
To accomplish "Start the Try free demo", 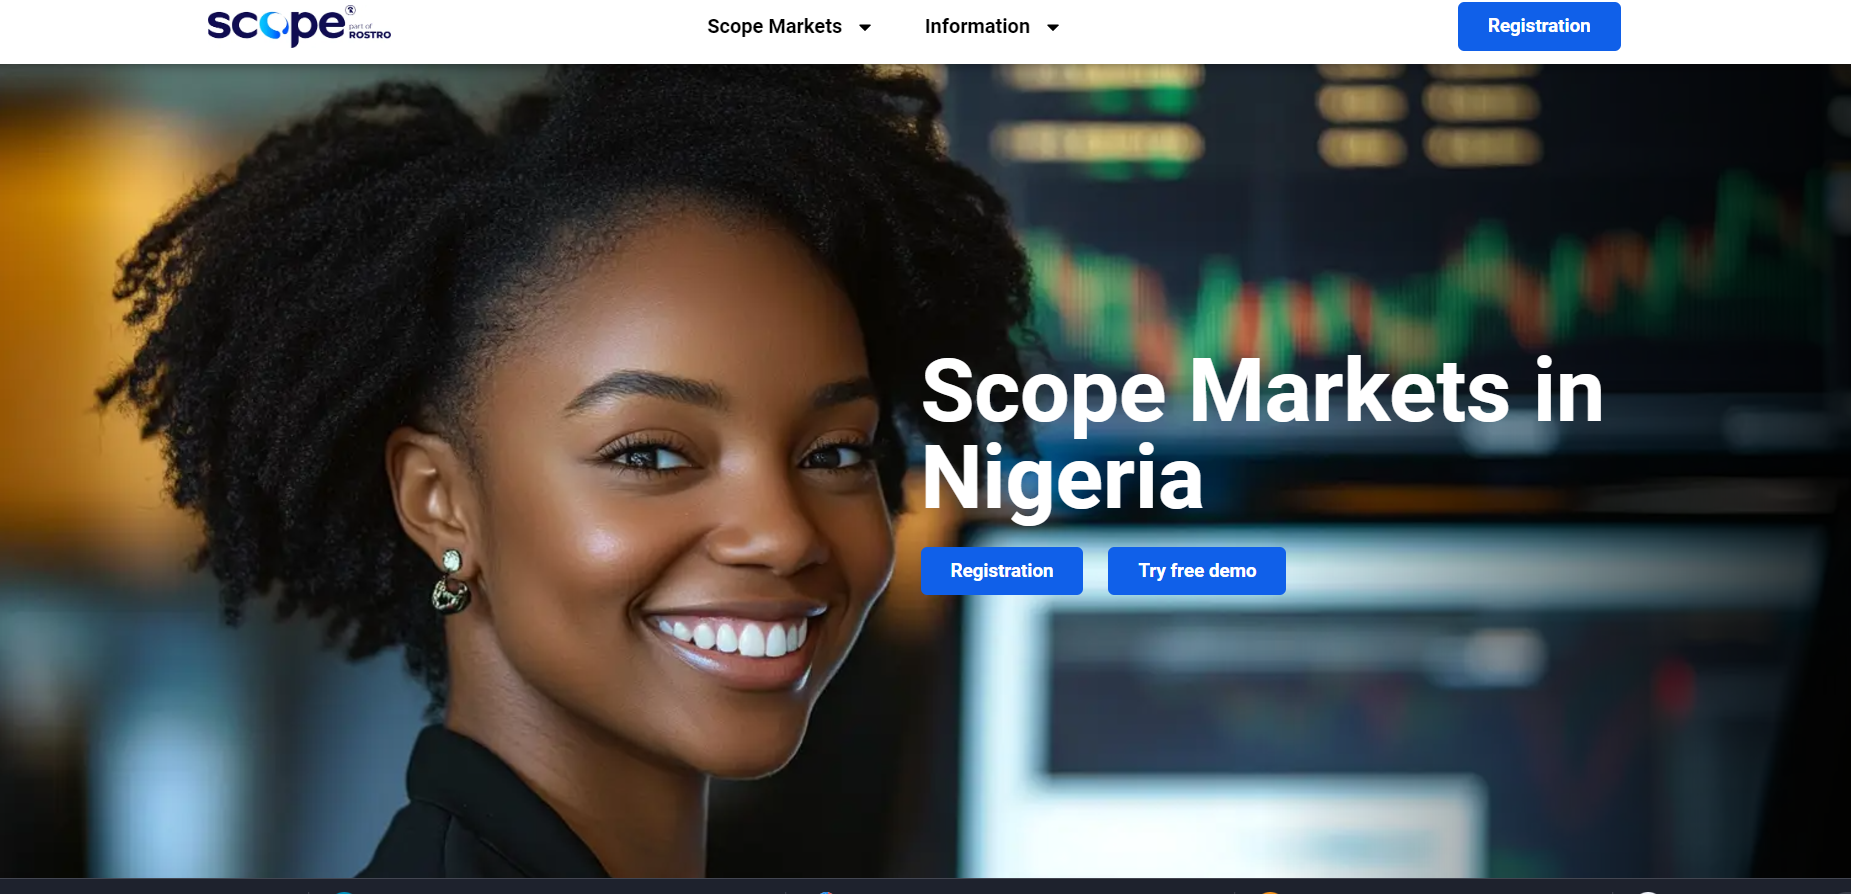I will 1197,571.
